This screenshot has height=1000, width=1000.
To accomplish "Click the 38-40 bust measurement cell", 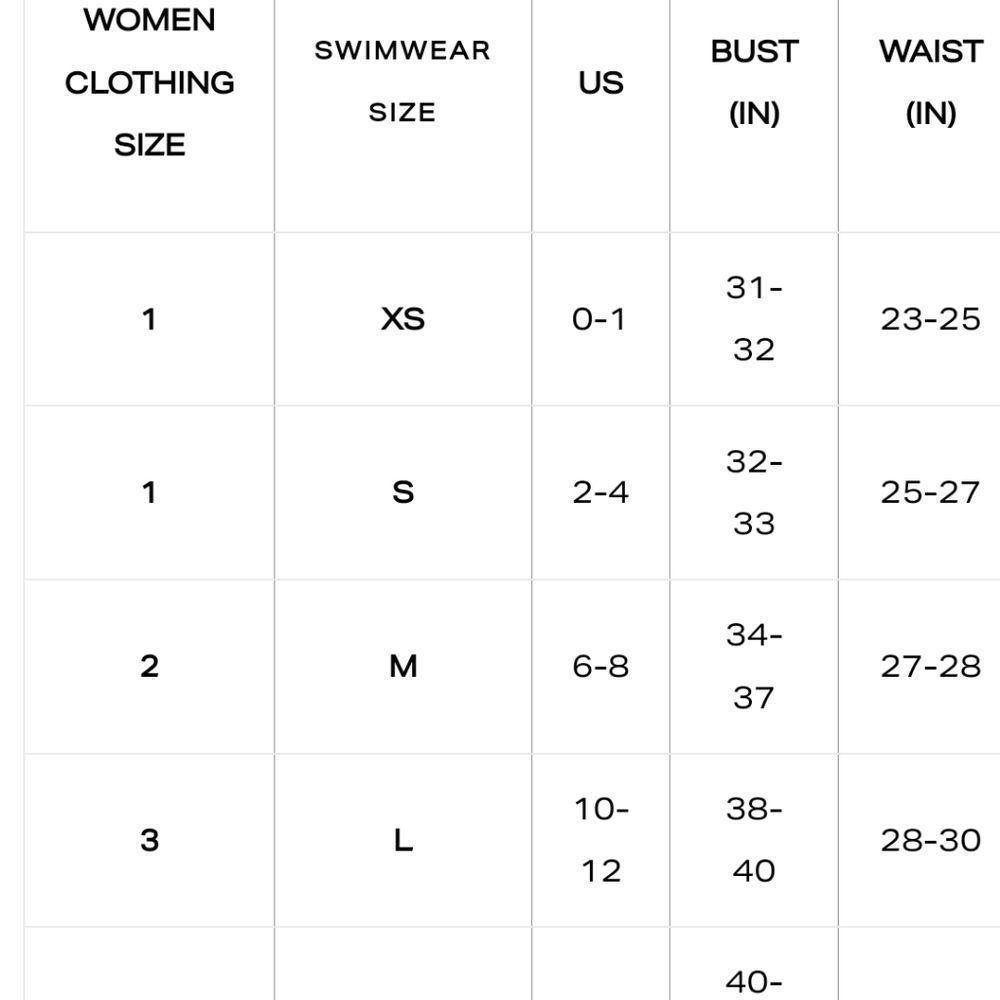I will [754, 840].
